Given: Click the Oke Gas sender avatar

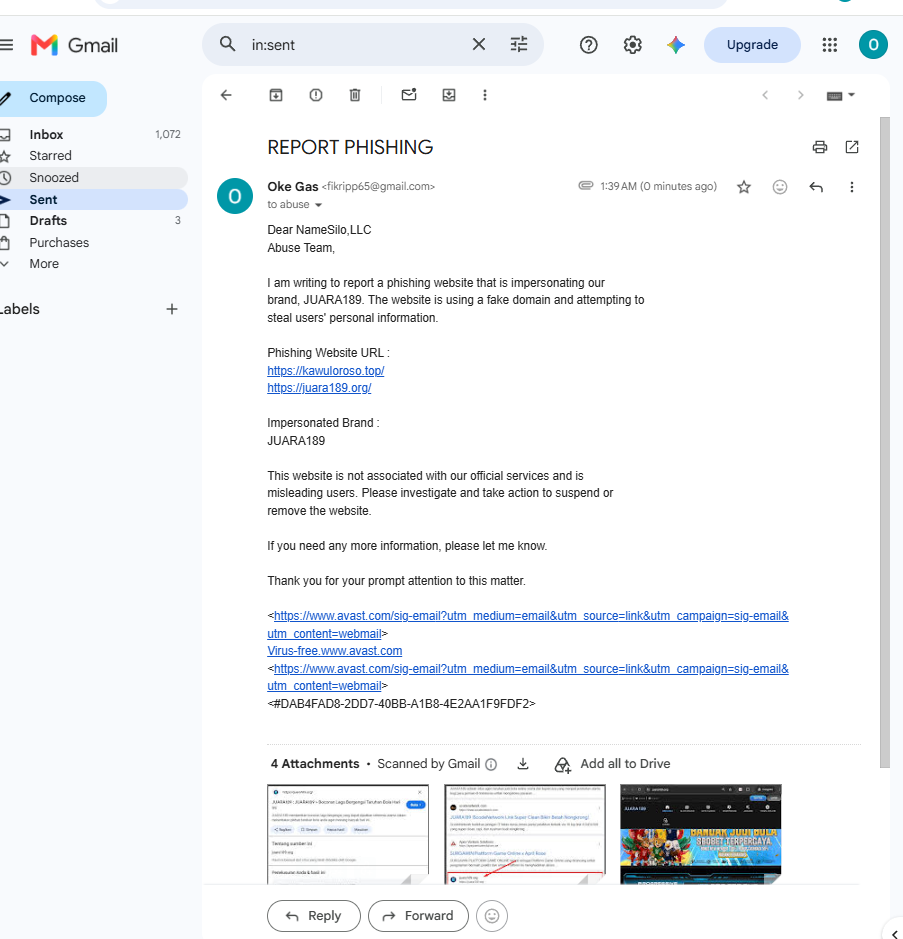Looking at the screenshot, I should (235, 196).
